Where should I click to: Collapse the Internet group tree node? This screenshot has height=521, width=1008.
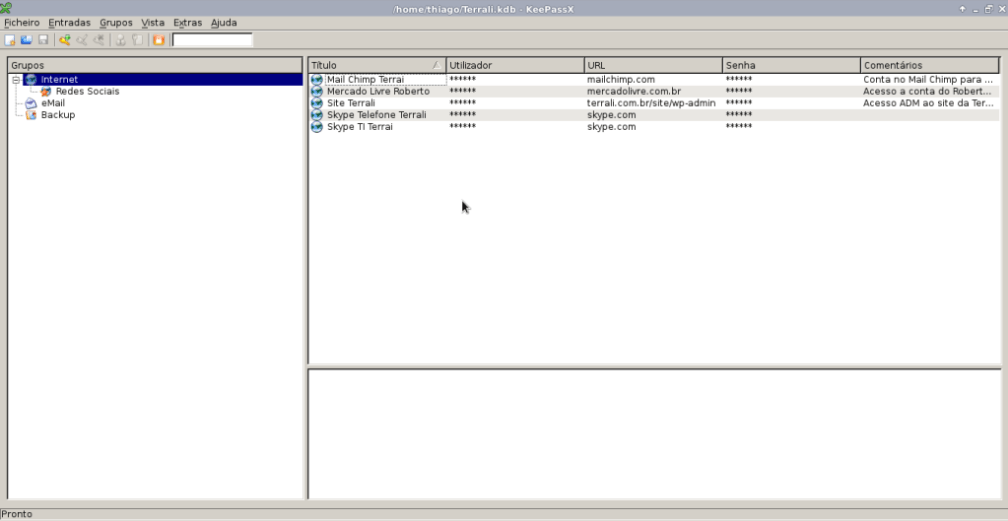[16, 79]
